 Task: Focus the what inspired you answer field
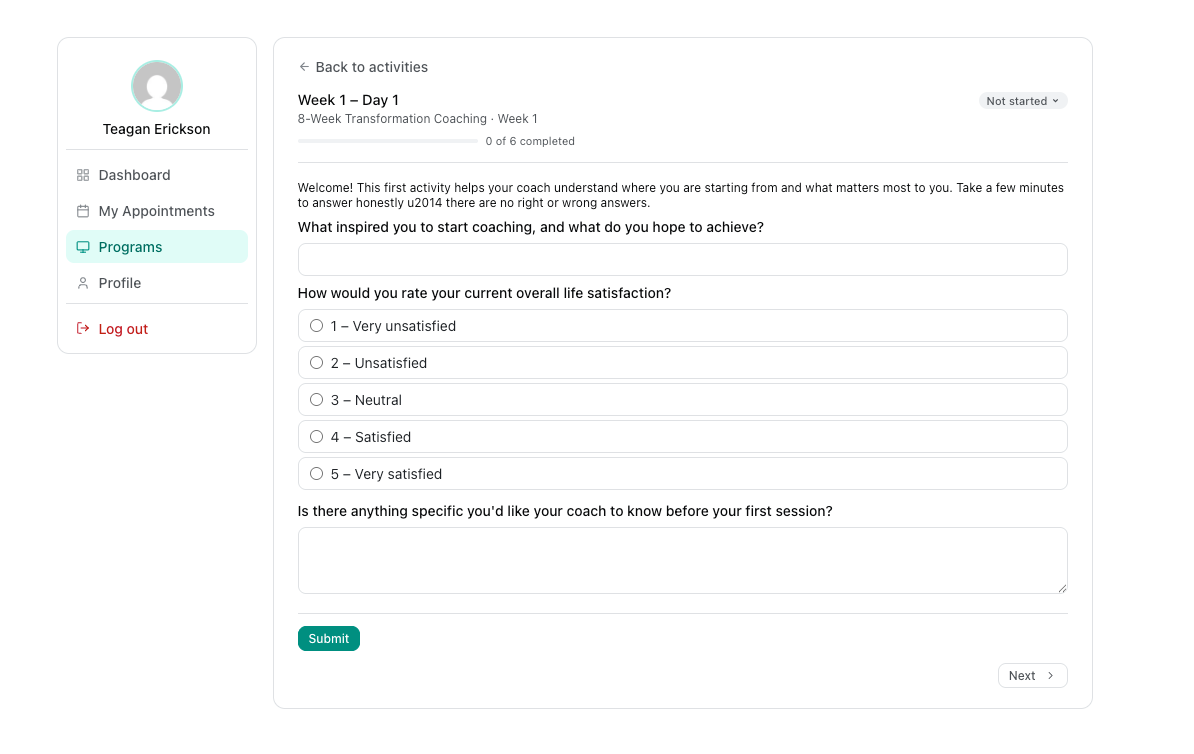pyautogui.click(x=682, y=260)
